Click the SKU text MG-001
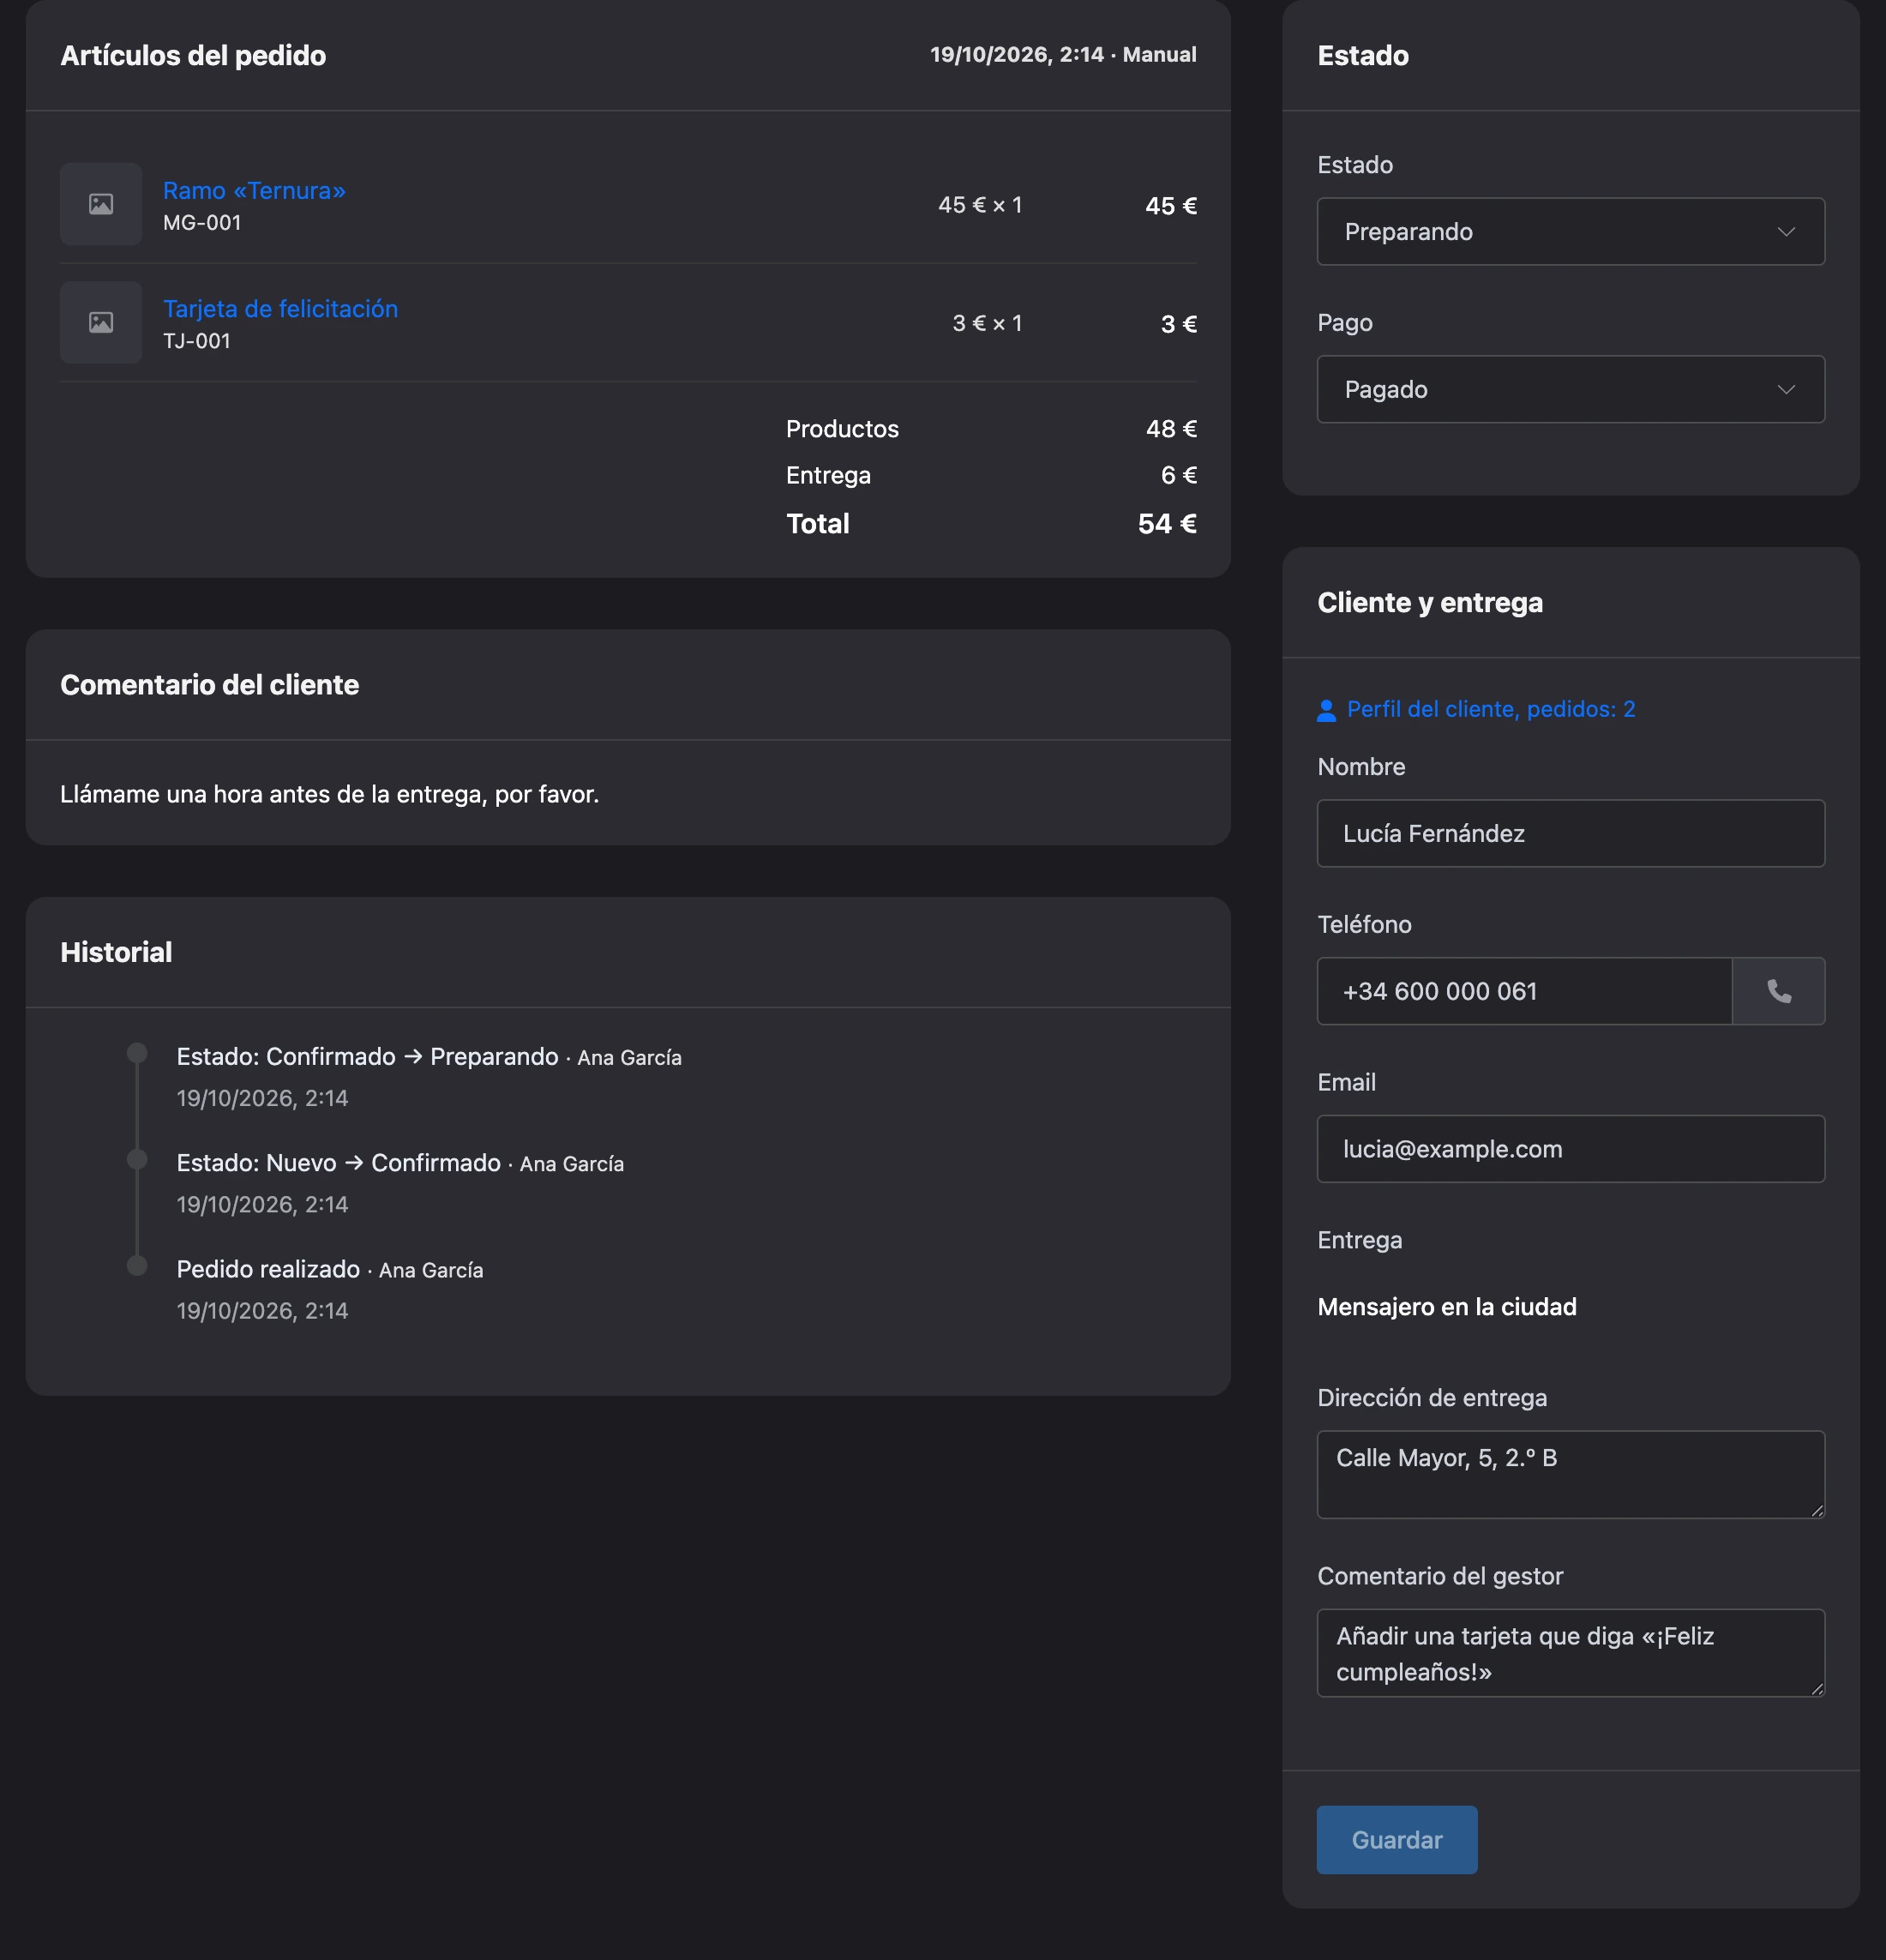 pyautogui.click(x=202, y=223)
